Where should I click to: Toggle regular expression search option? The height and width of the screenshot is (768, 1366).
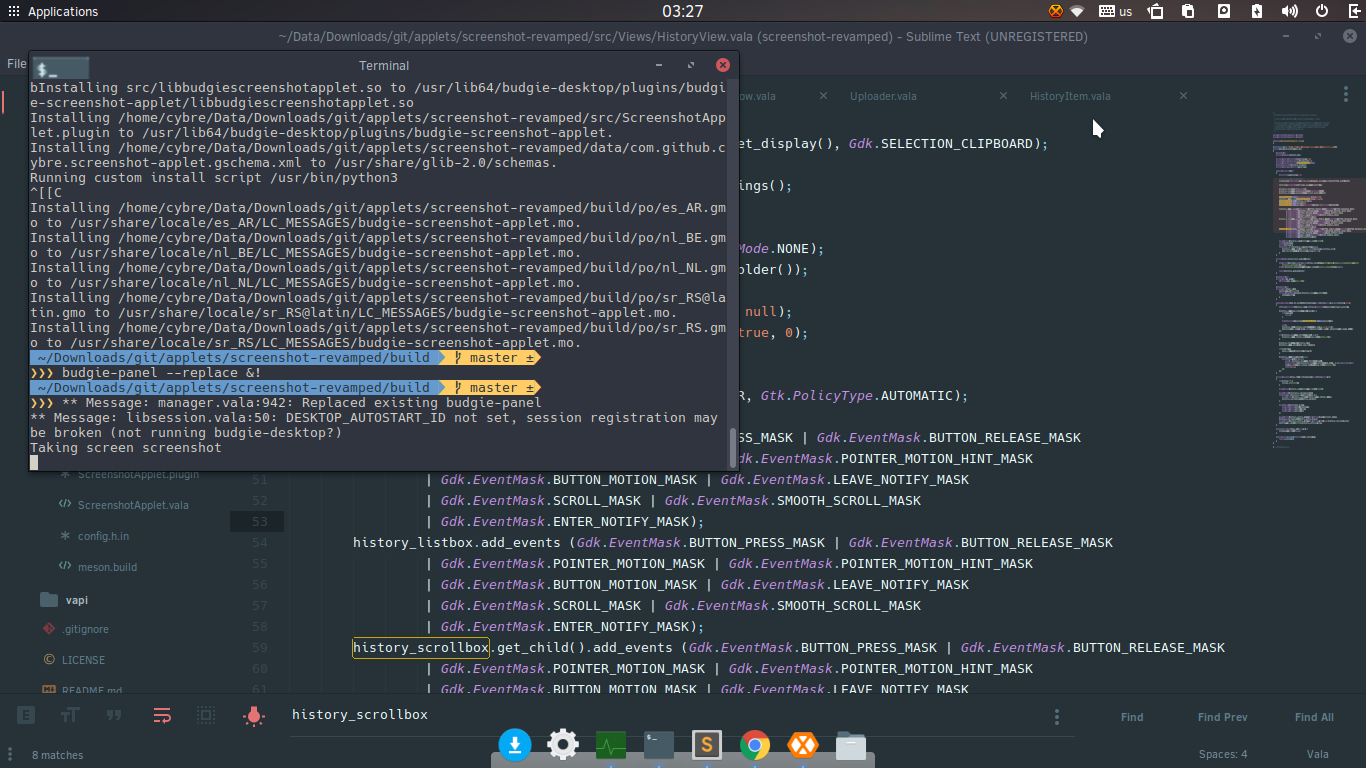pos(26,715)
